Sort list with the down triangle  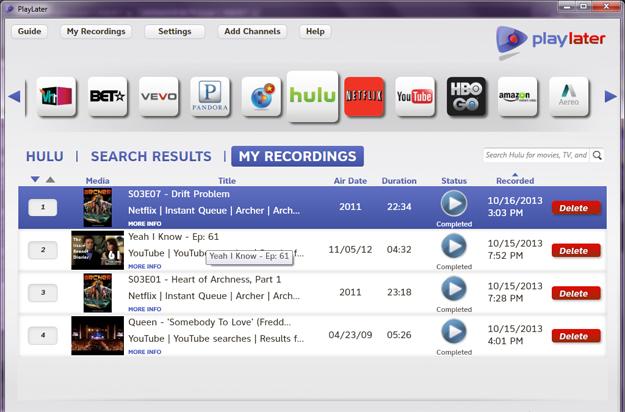click(35, 179)
